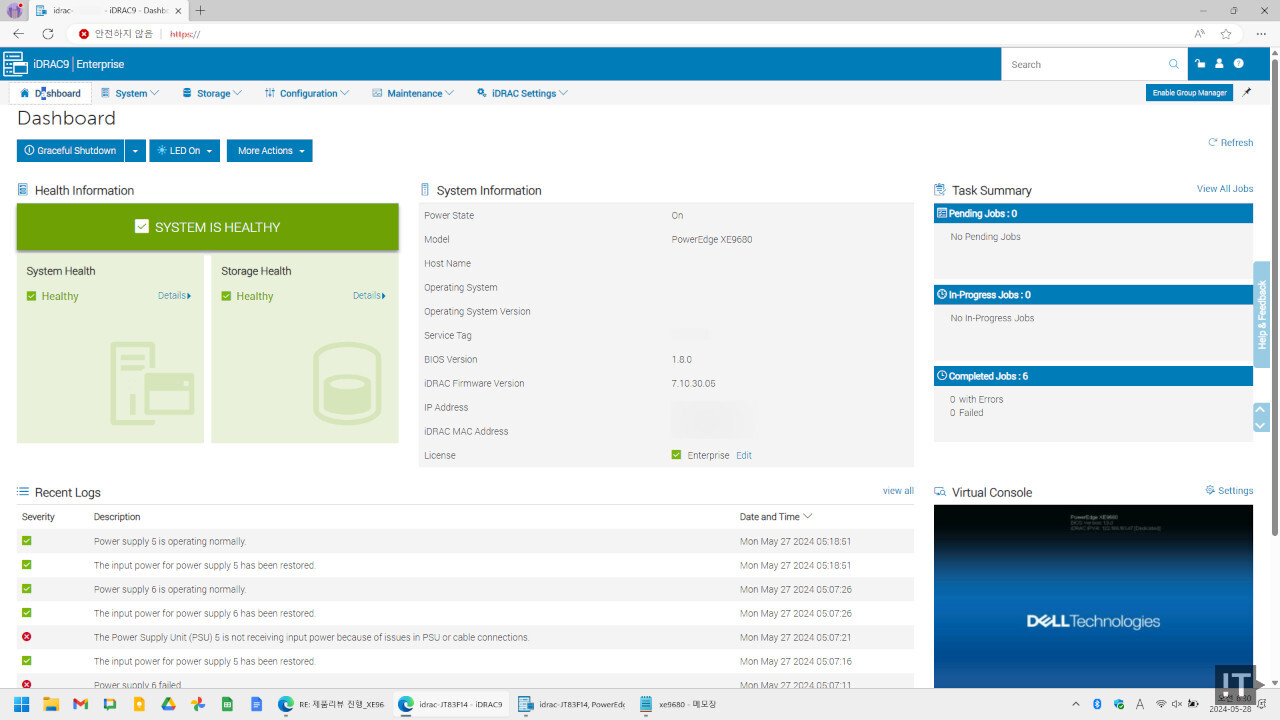Sort logs by Date and Time
The width and height of the screenshot is (1280, 720).
coord(775,517)
